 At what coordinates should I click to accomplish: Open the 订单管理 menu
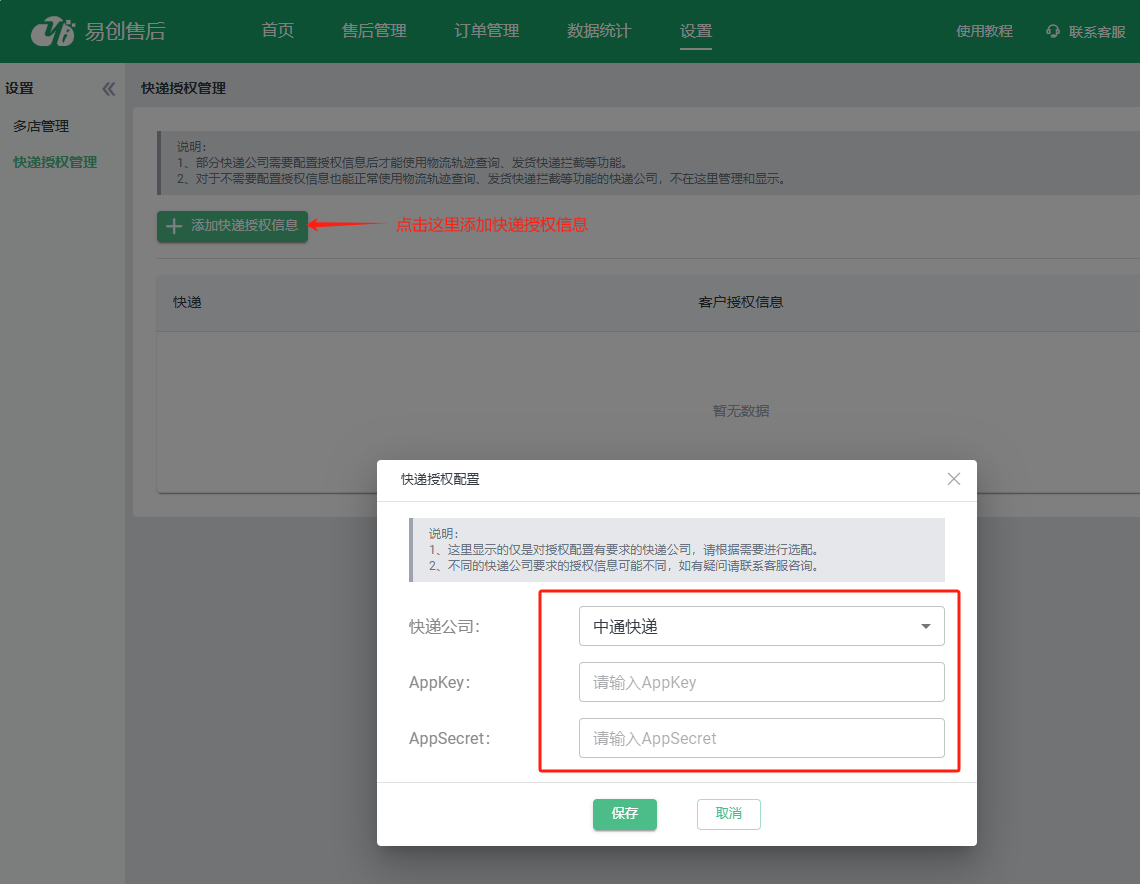click(x=486, y=31)
